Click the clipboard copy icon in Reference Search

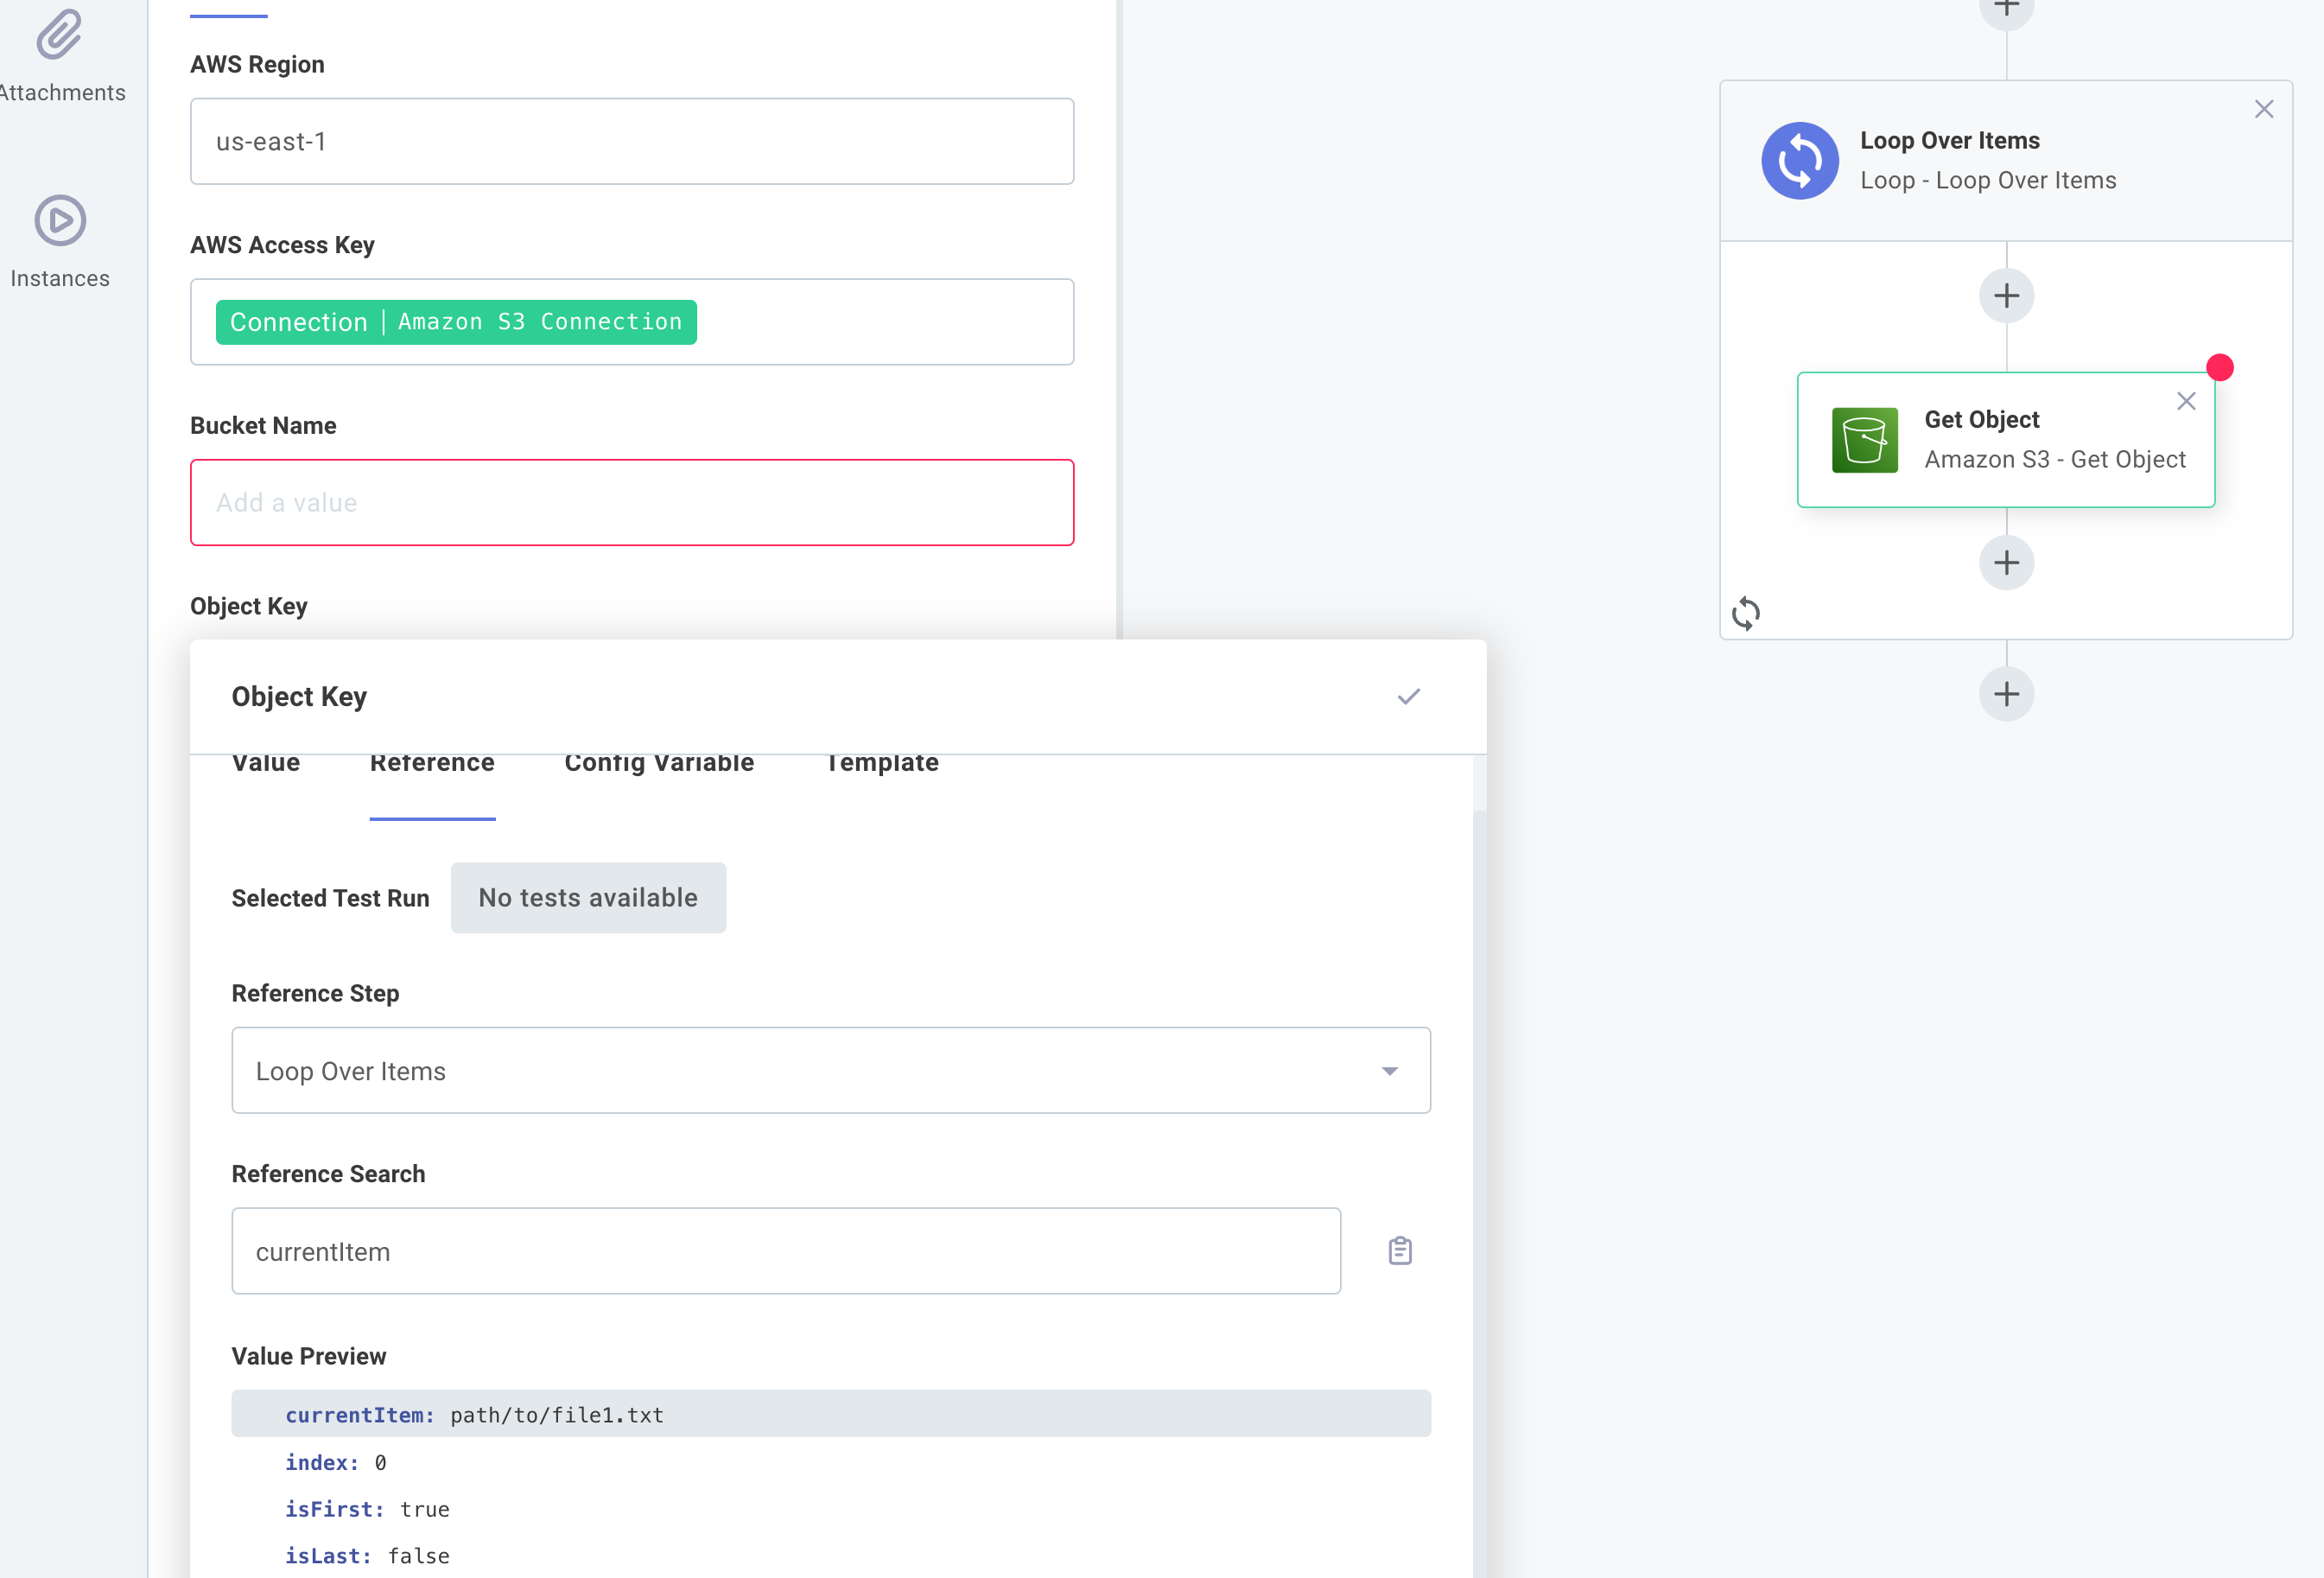point(1398,1250)
